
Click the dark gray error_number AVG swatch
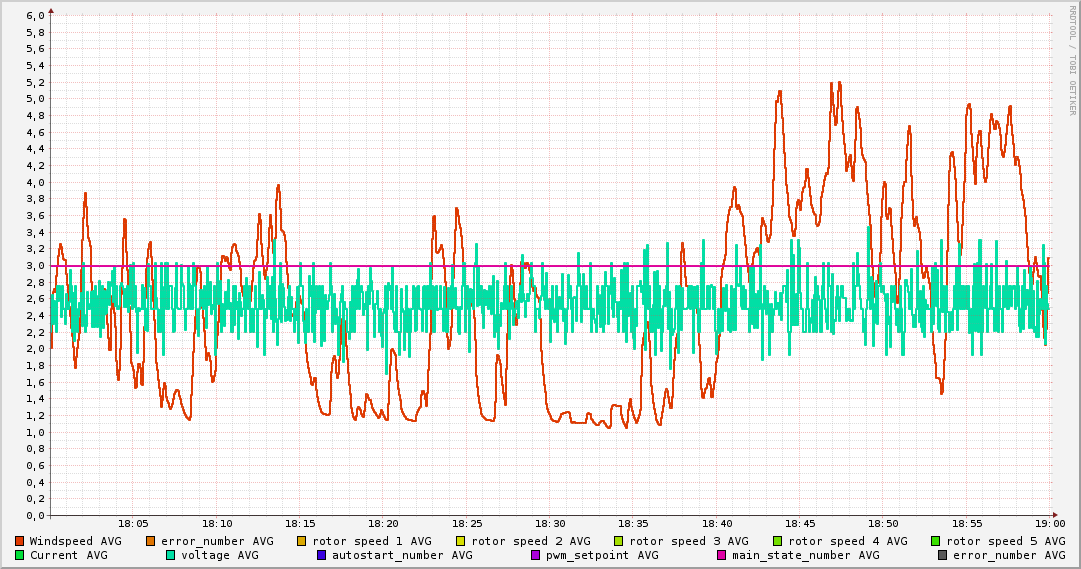point(943,555)
